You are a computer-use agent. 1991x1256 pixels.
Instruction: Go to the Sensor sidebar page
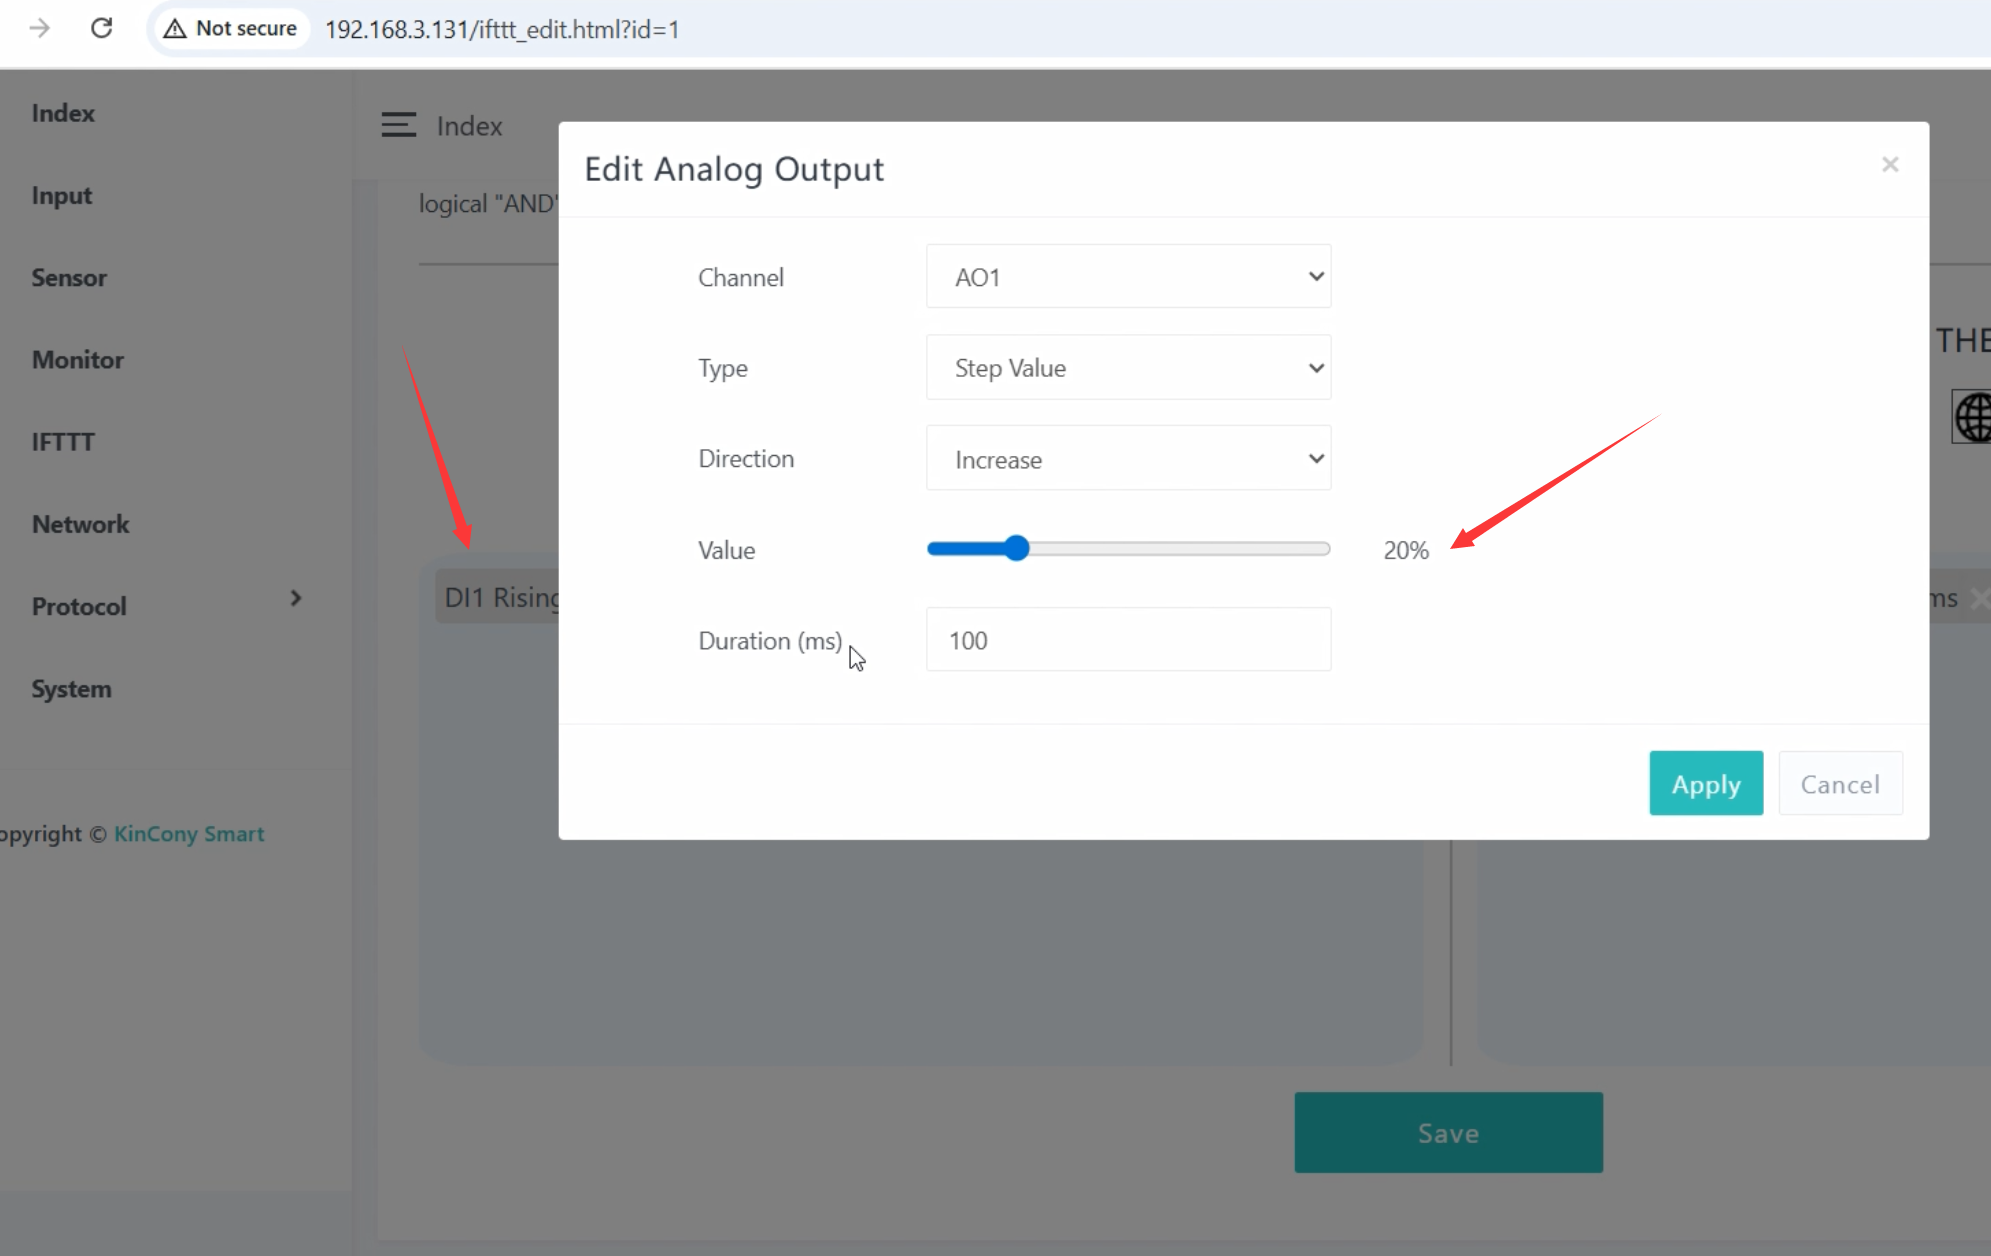point(69,278)
